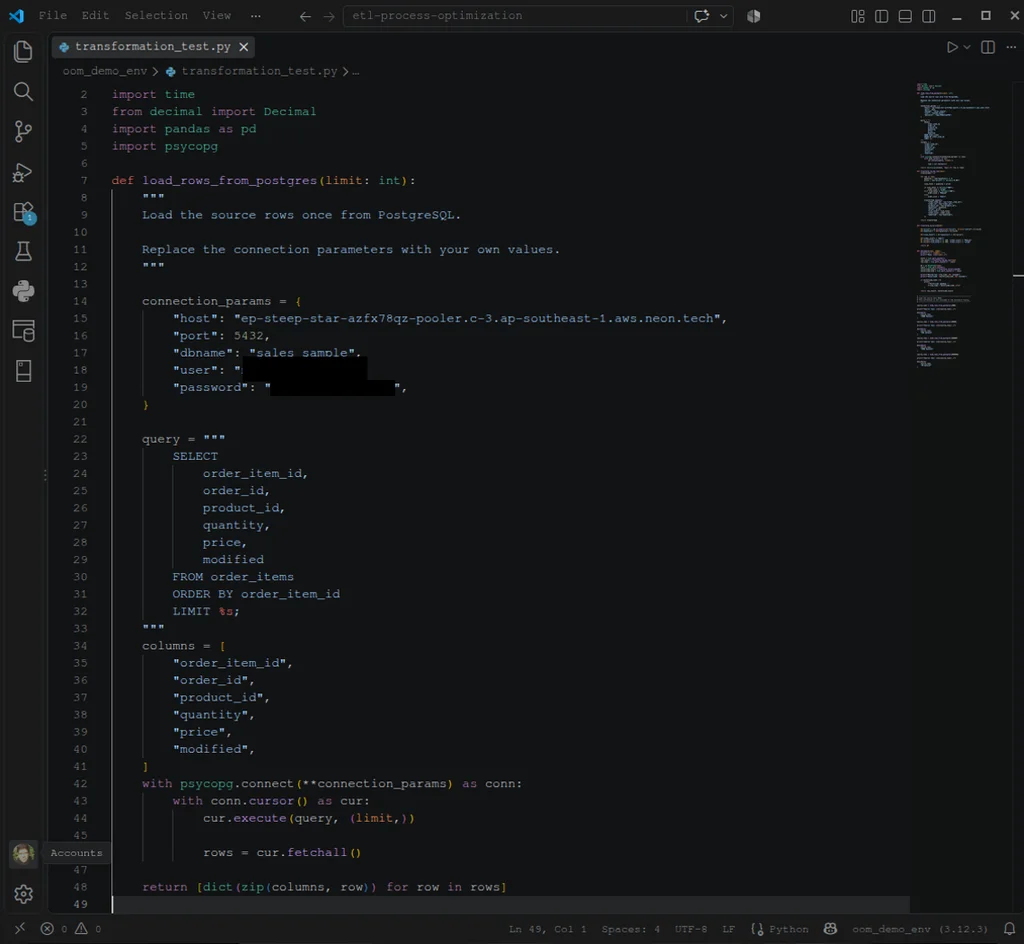Viewport: 1024px width, 944px height.
Task: Select the transformation_test.py tab
Action: coord(153,46)
